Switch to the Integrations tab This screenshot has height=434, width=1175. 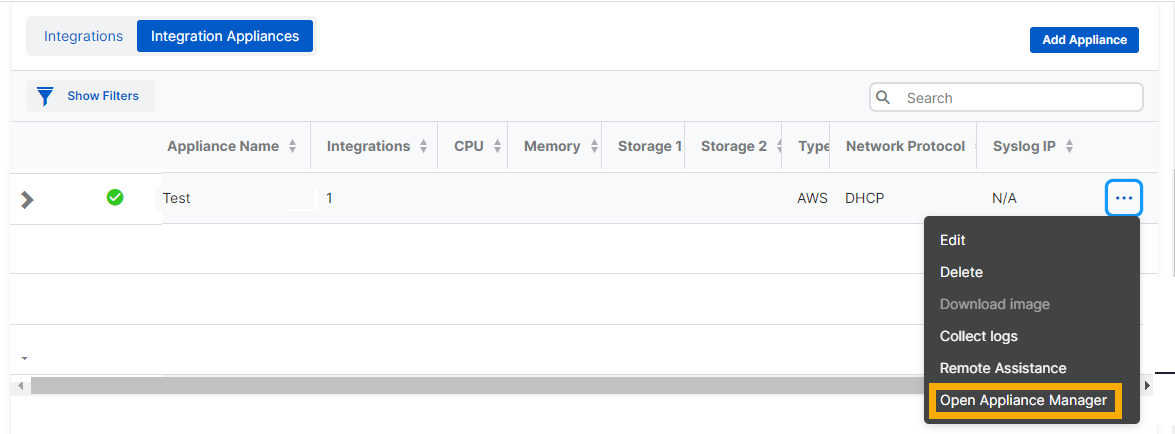pos(83,36)
